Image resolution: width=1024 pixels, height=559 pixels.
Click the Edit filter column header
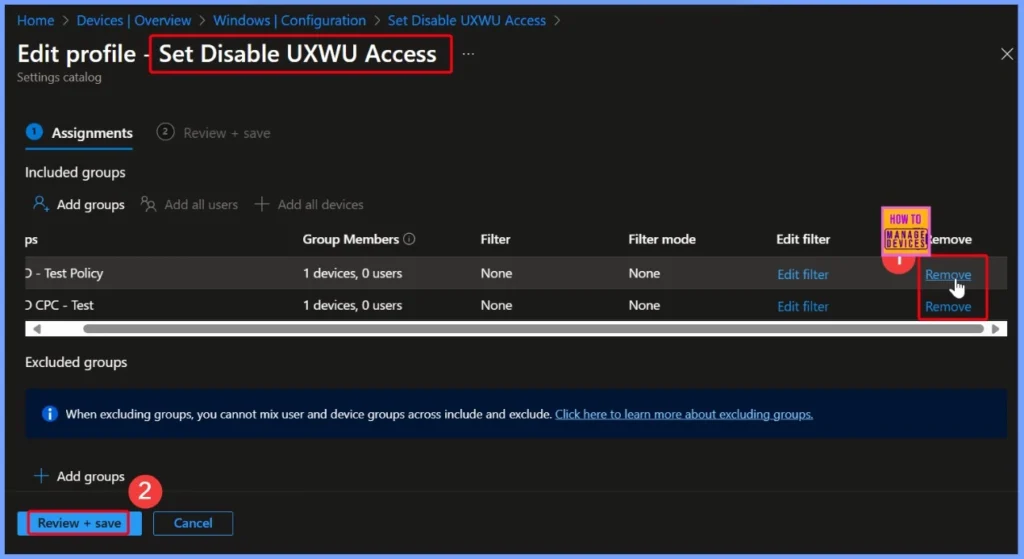click(803, 239)
